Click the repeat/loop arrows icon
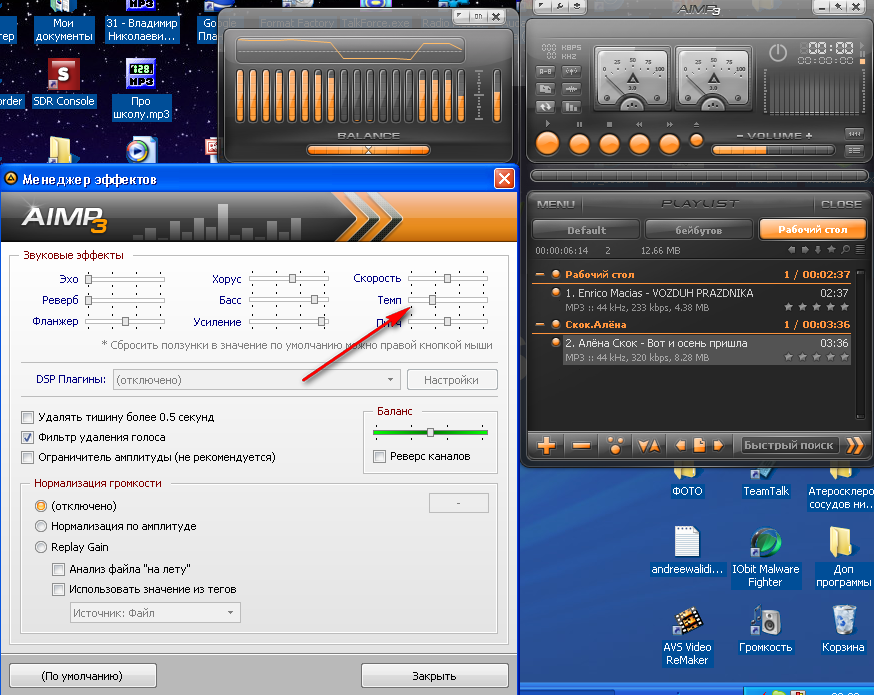 tap(545, 106)
